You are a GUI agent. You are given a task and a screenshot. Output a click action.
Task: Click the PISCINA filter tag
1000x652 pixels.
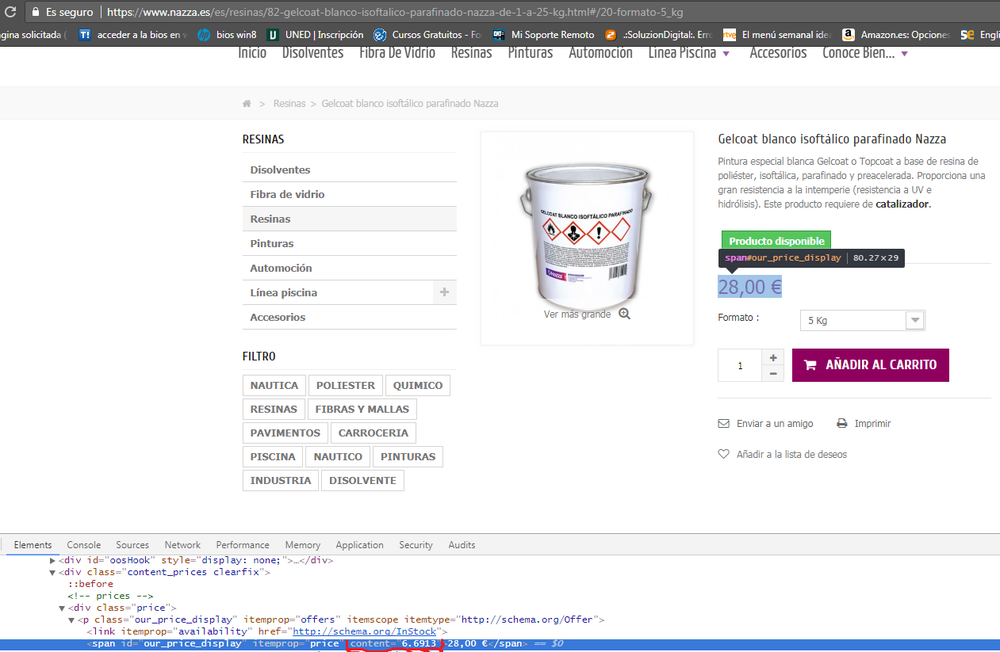[x=273, y=457]
